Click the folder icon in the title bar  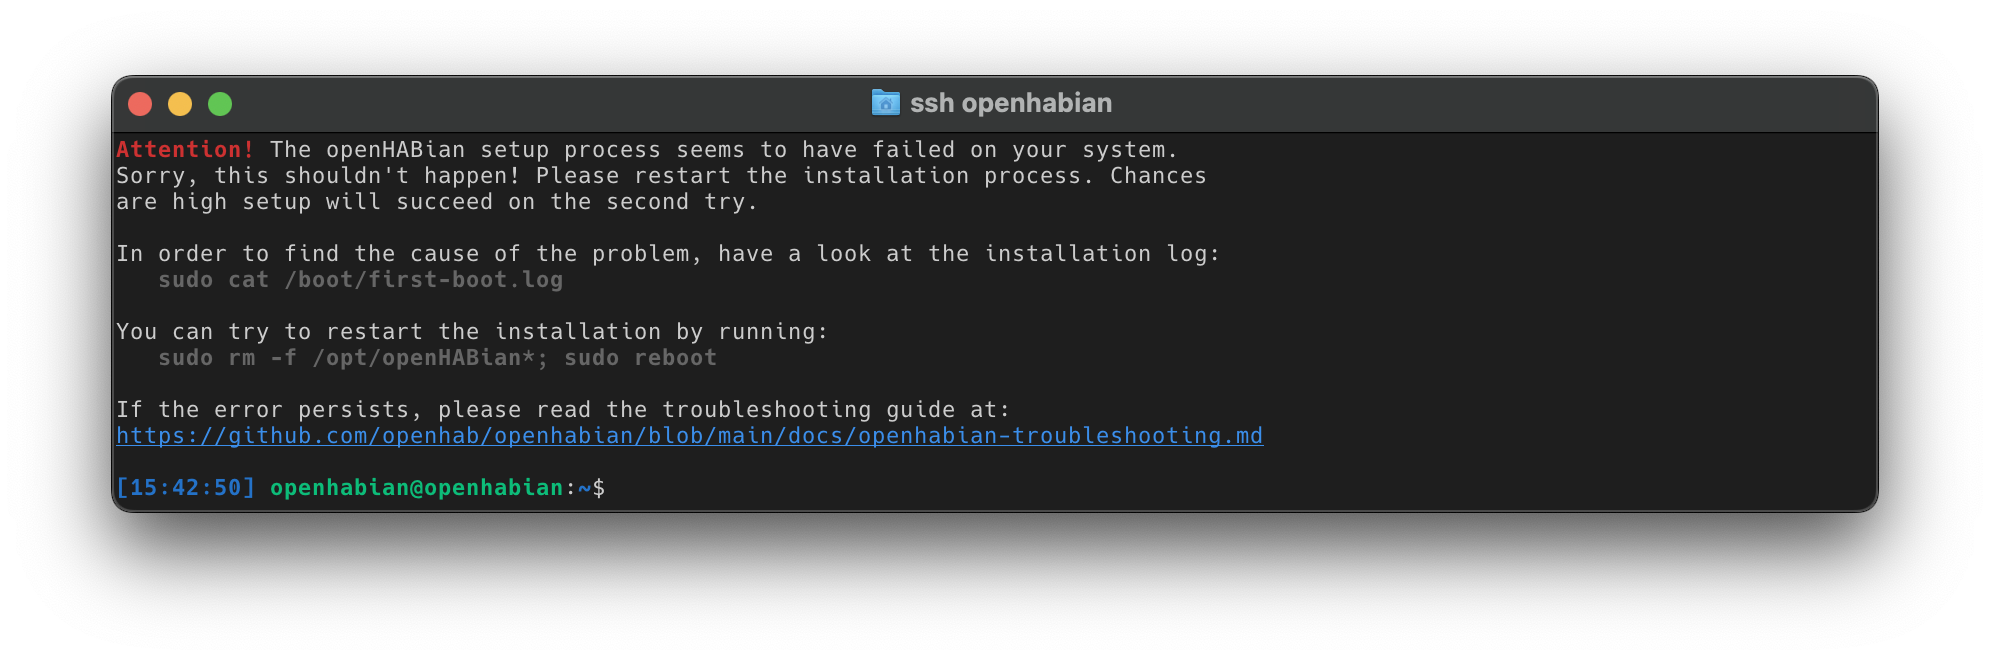click(x=884, y=102)
